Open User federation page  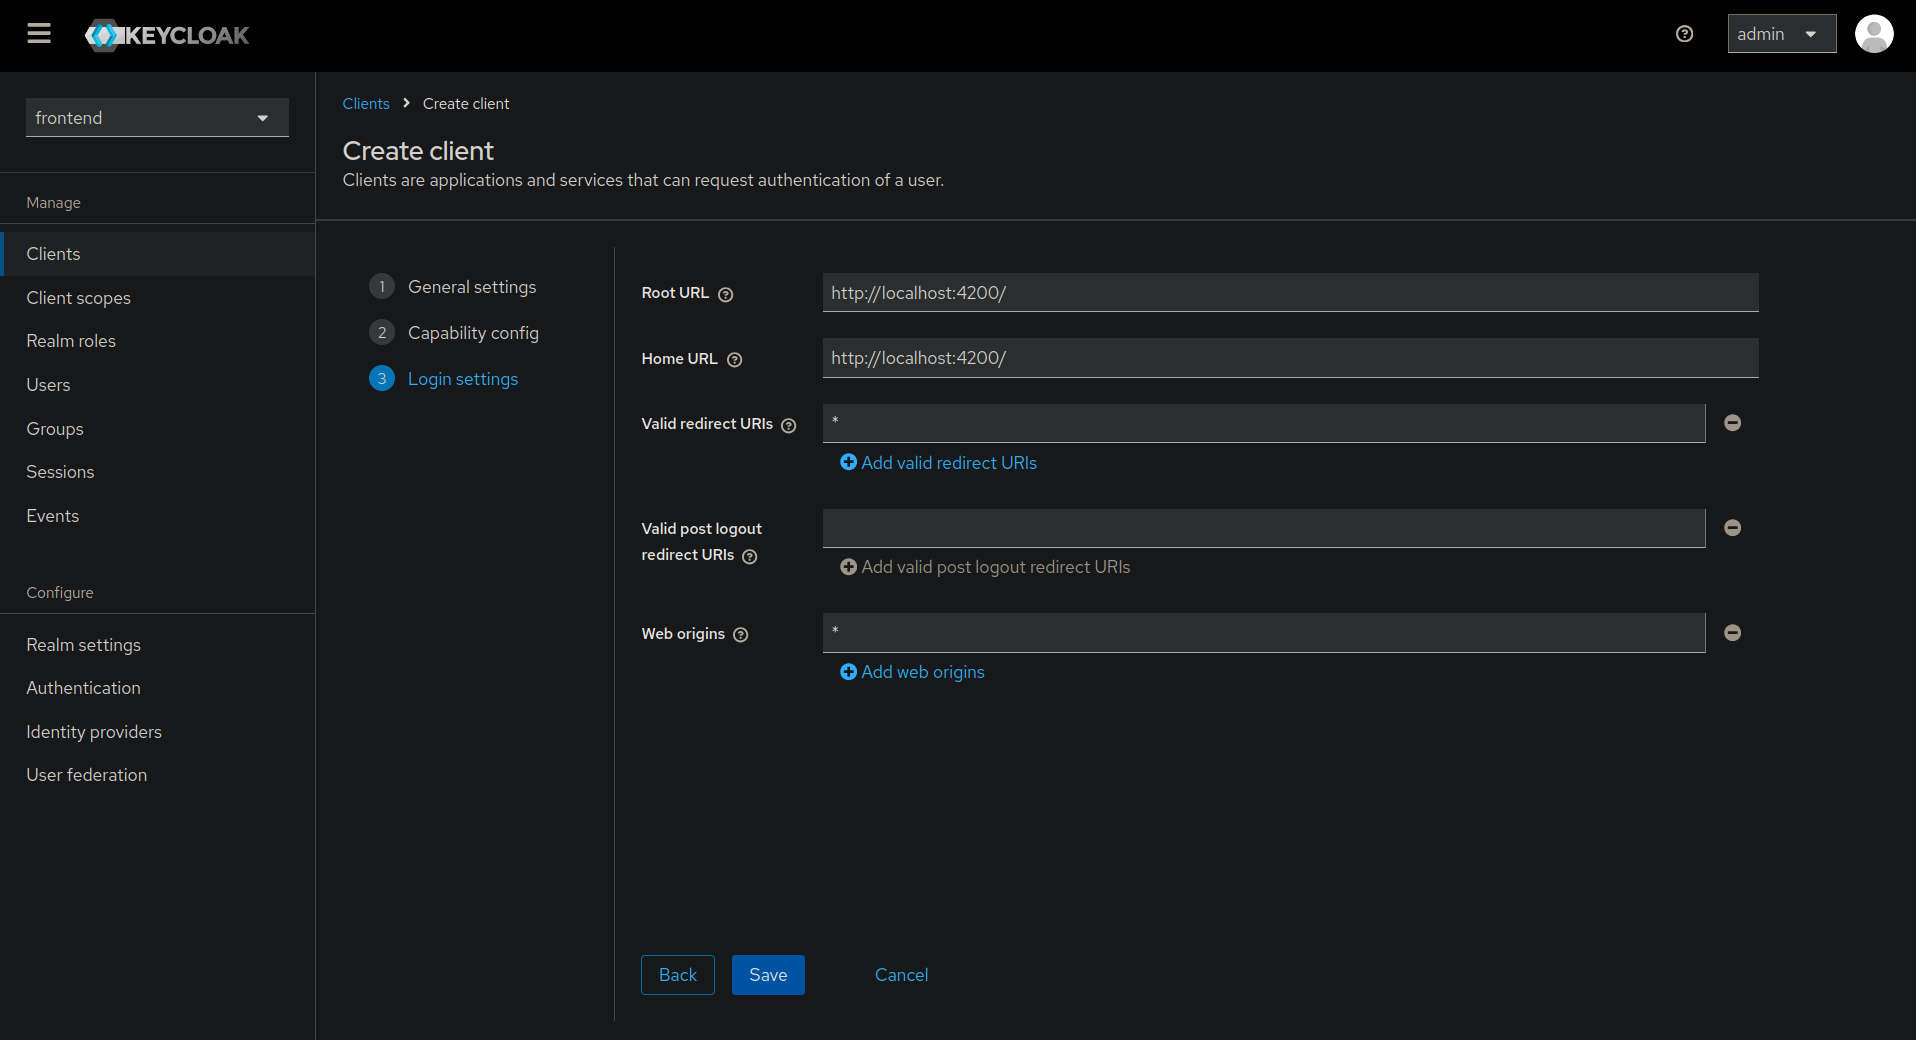(157, 775)
